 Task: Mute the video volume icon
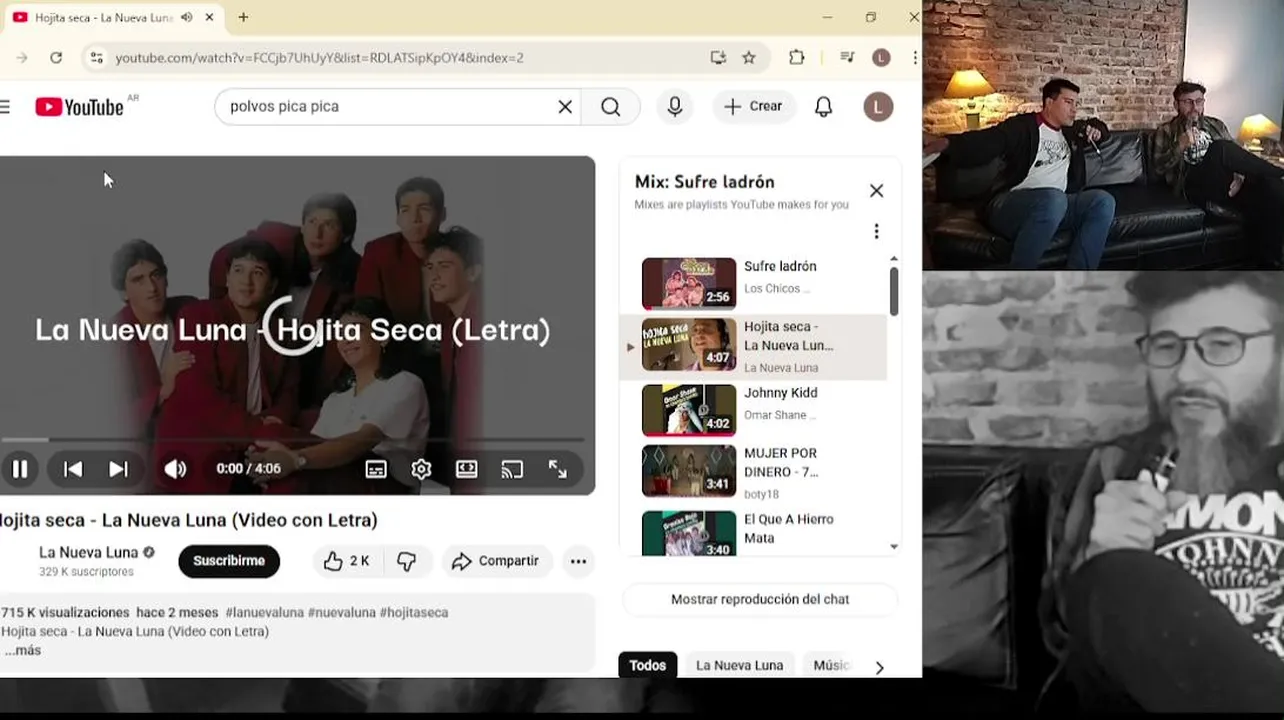click(175, 469)
